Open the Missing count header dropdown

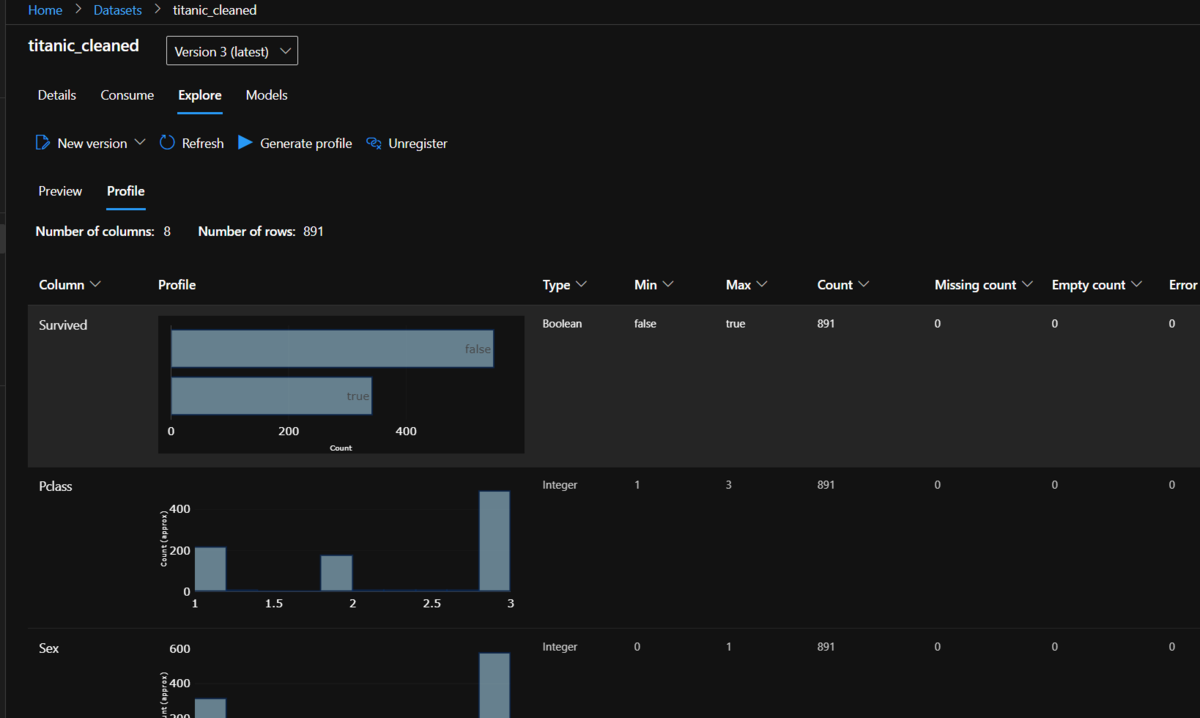coord(1026,285)
